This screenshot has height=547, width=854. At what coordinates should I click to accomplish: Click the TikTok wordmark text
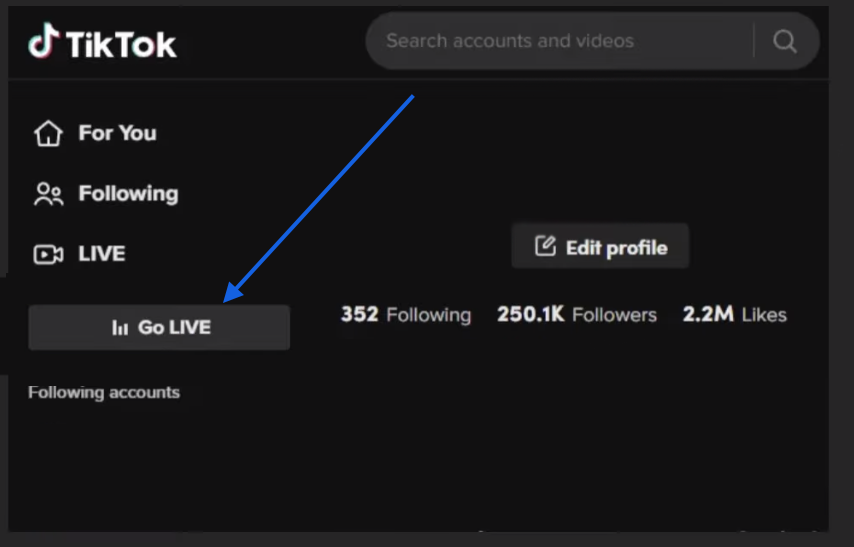[121, 43]
